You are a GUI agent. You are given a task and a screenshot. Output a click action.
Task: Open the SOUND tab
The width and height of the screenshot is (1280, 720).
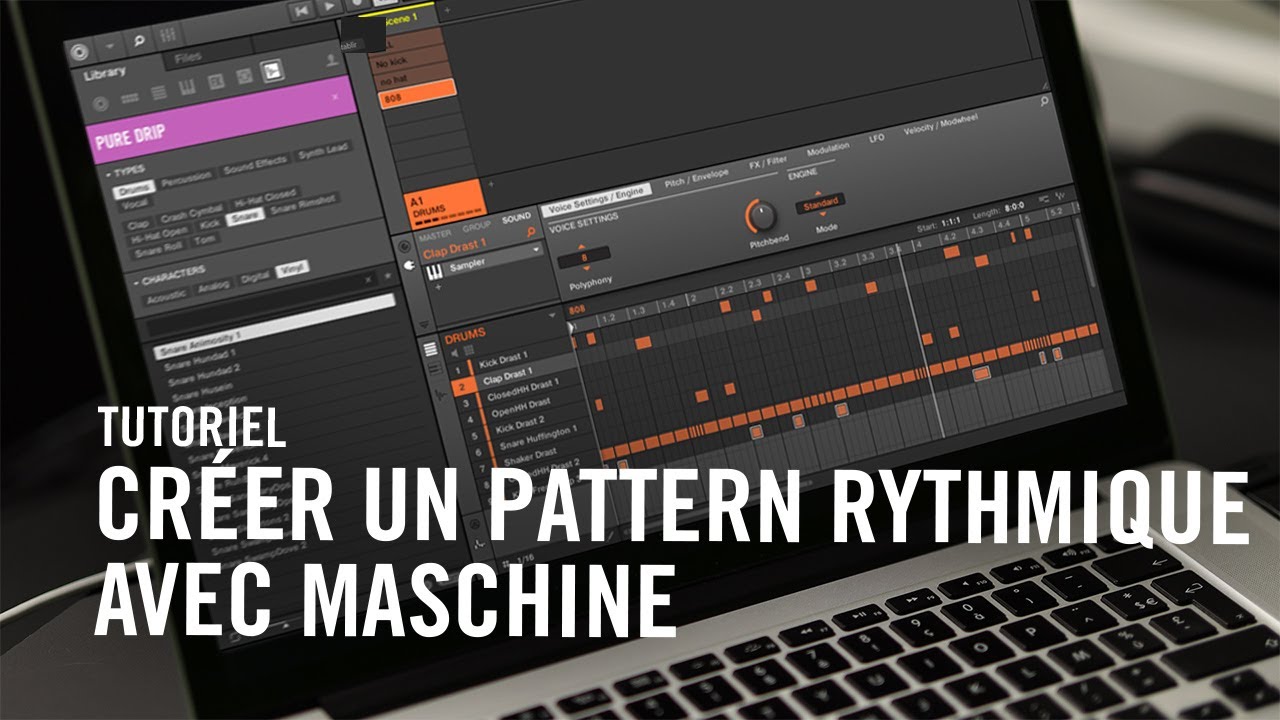[516, 217]
